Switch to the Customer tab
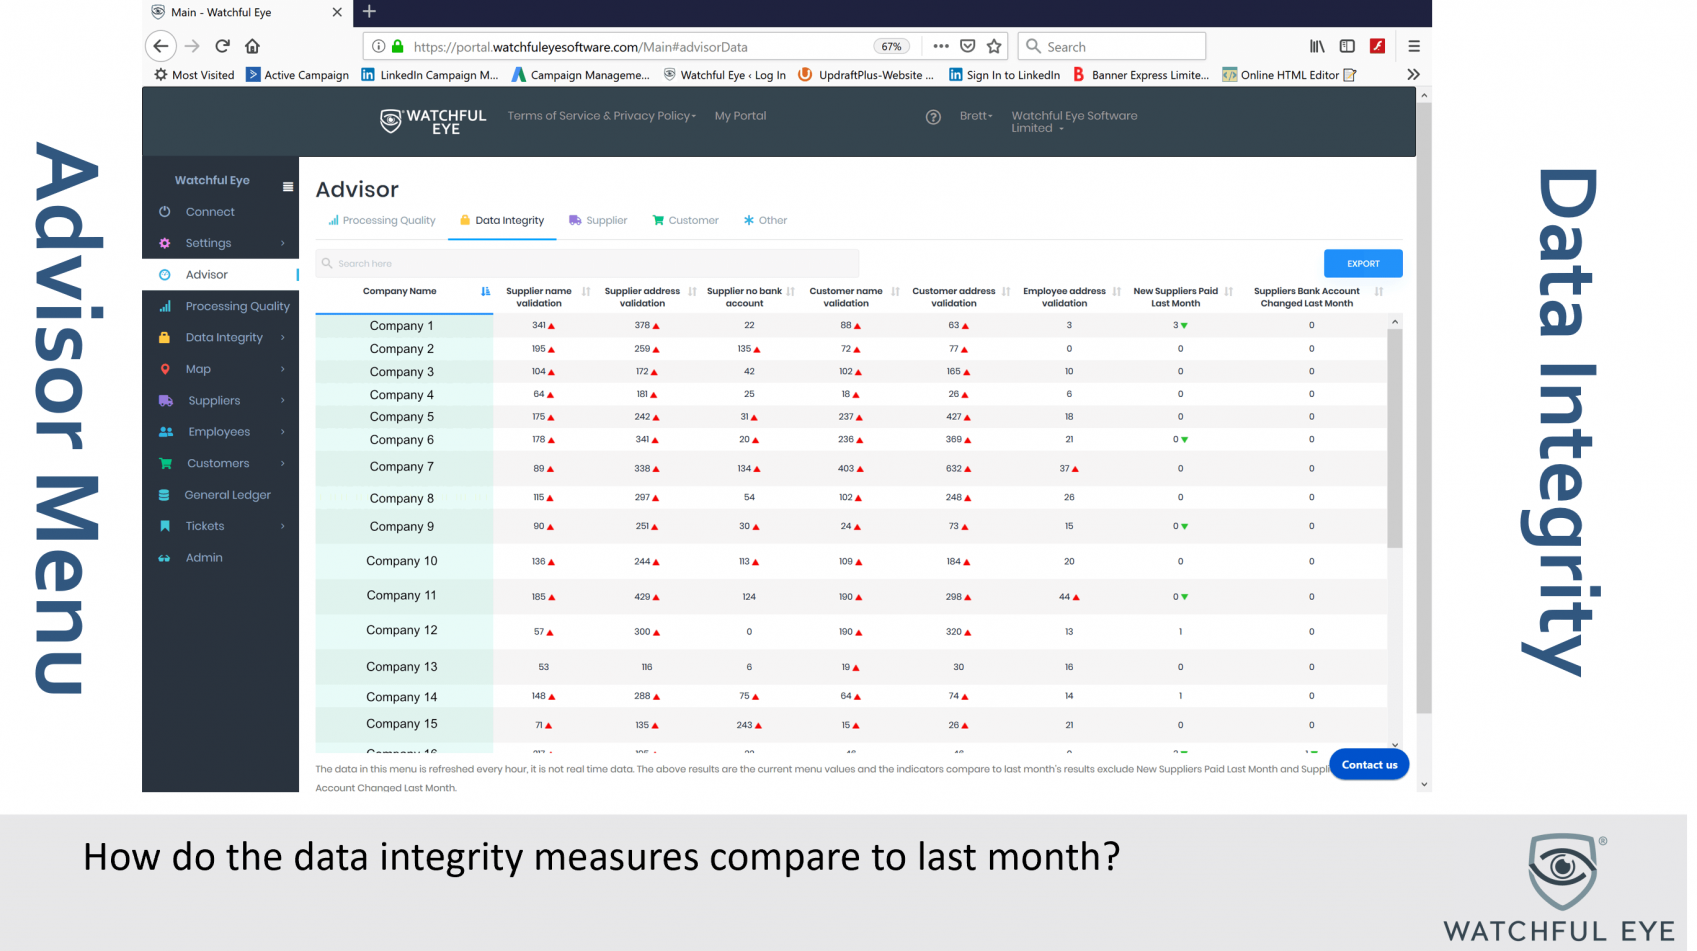Viewport: 1697px width, 951px height. (x=685, y=221)
